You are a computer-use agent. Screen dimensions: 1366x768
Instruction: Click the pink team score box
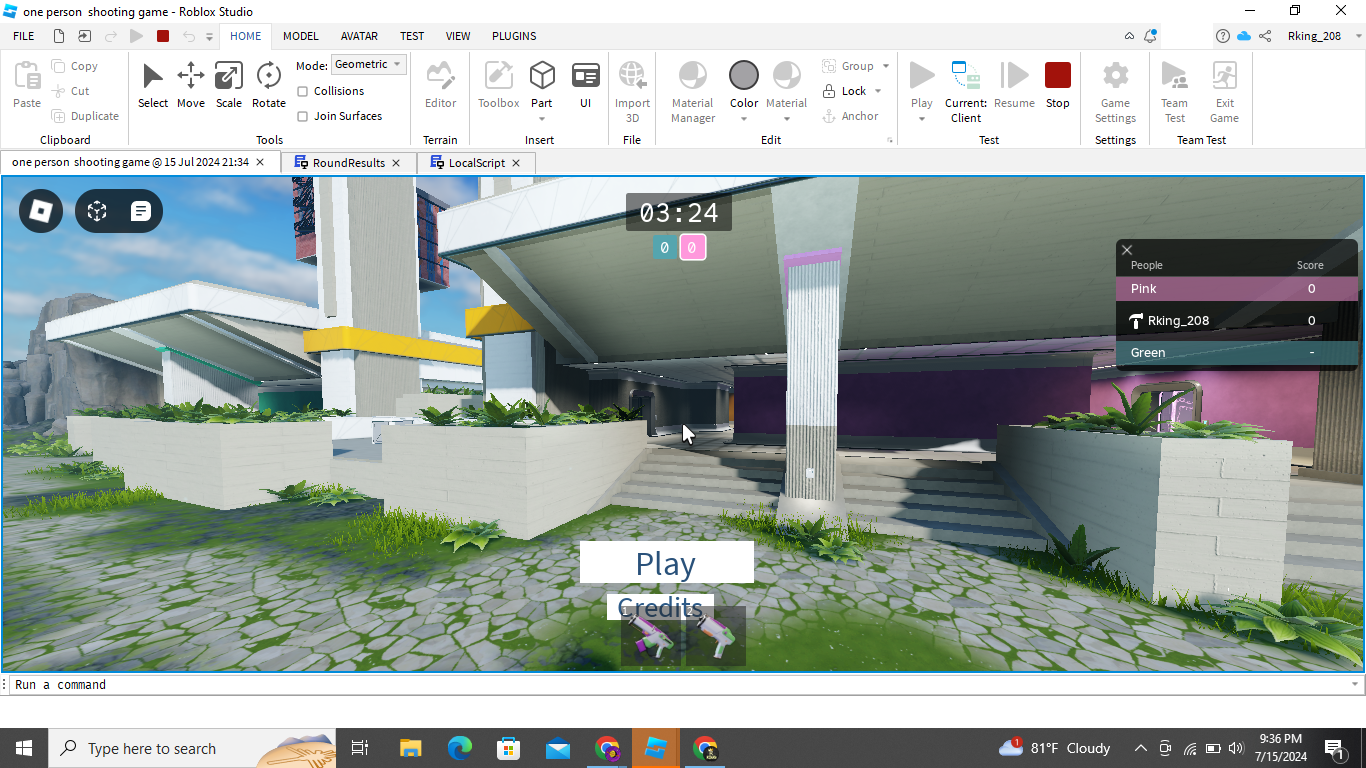tap(692, 247)
